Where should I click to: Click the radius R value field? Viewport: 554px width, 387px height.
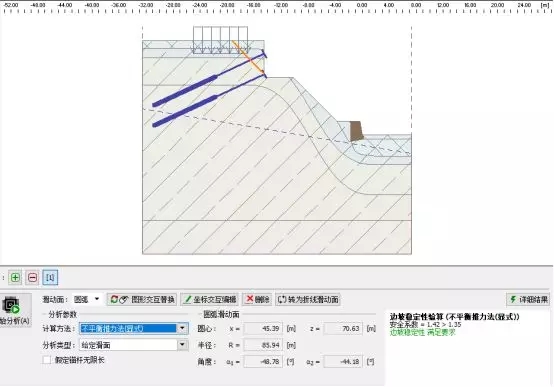point(263,345)
